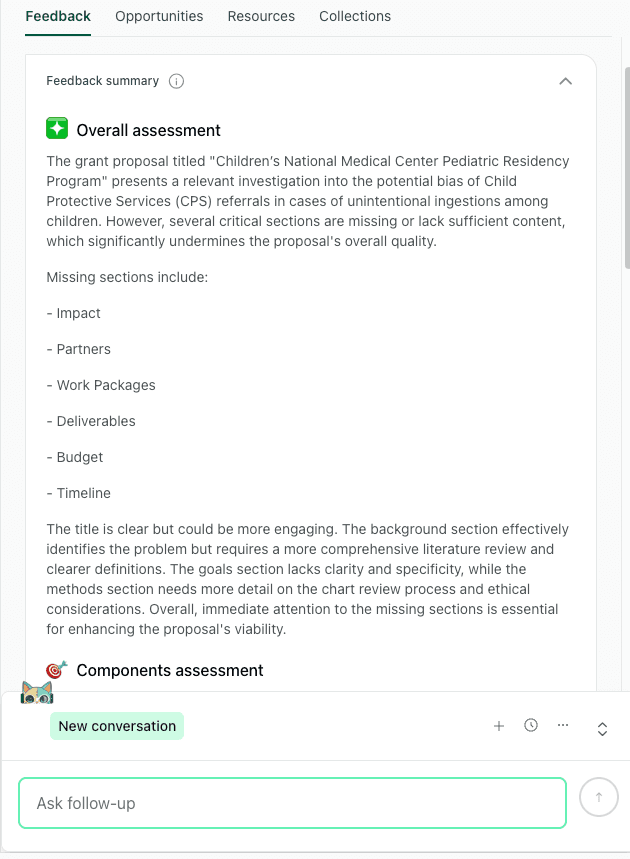The width and height of the screenshot is (630, 859).
Task: Click the send follow-up arrow icon
Action: coord(599,797)
